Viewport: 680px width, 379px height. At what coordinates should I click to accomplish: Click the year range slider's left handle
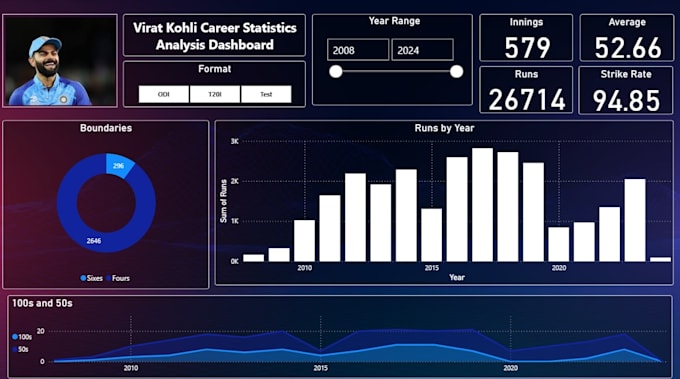pos(336,72)
